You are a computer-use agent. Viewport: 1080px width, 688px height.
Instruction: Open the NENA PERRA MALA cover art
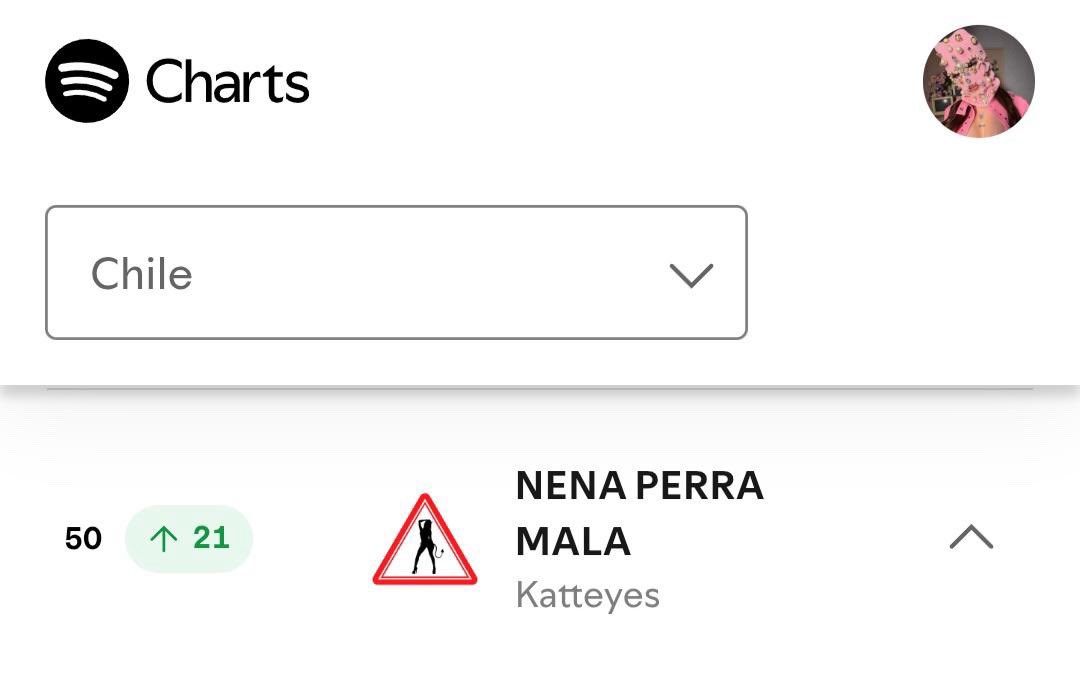coord(425,539)
